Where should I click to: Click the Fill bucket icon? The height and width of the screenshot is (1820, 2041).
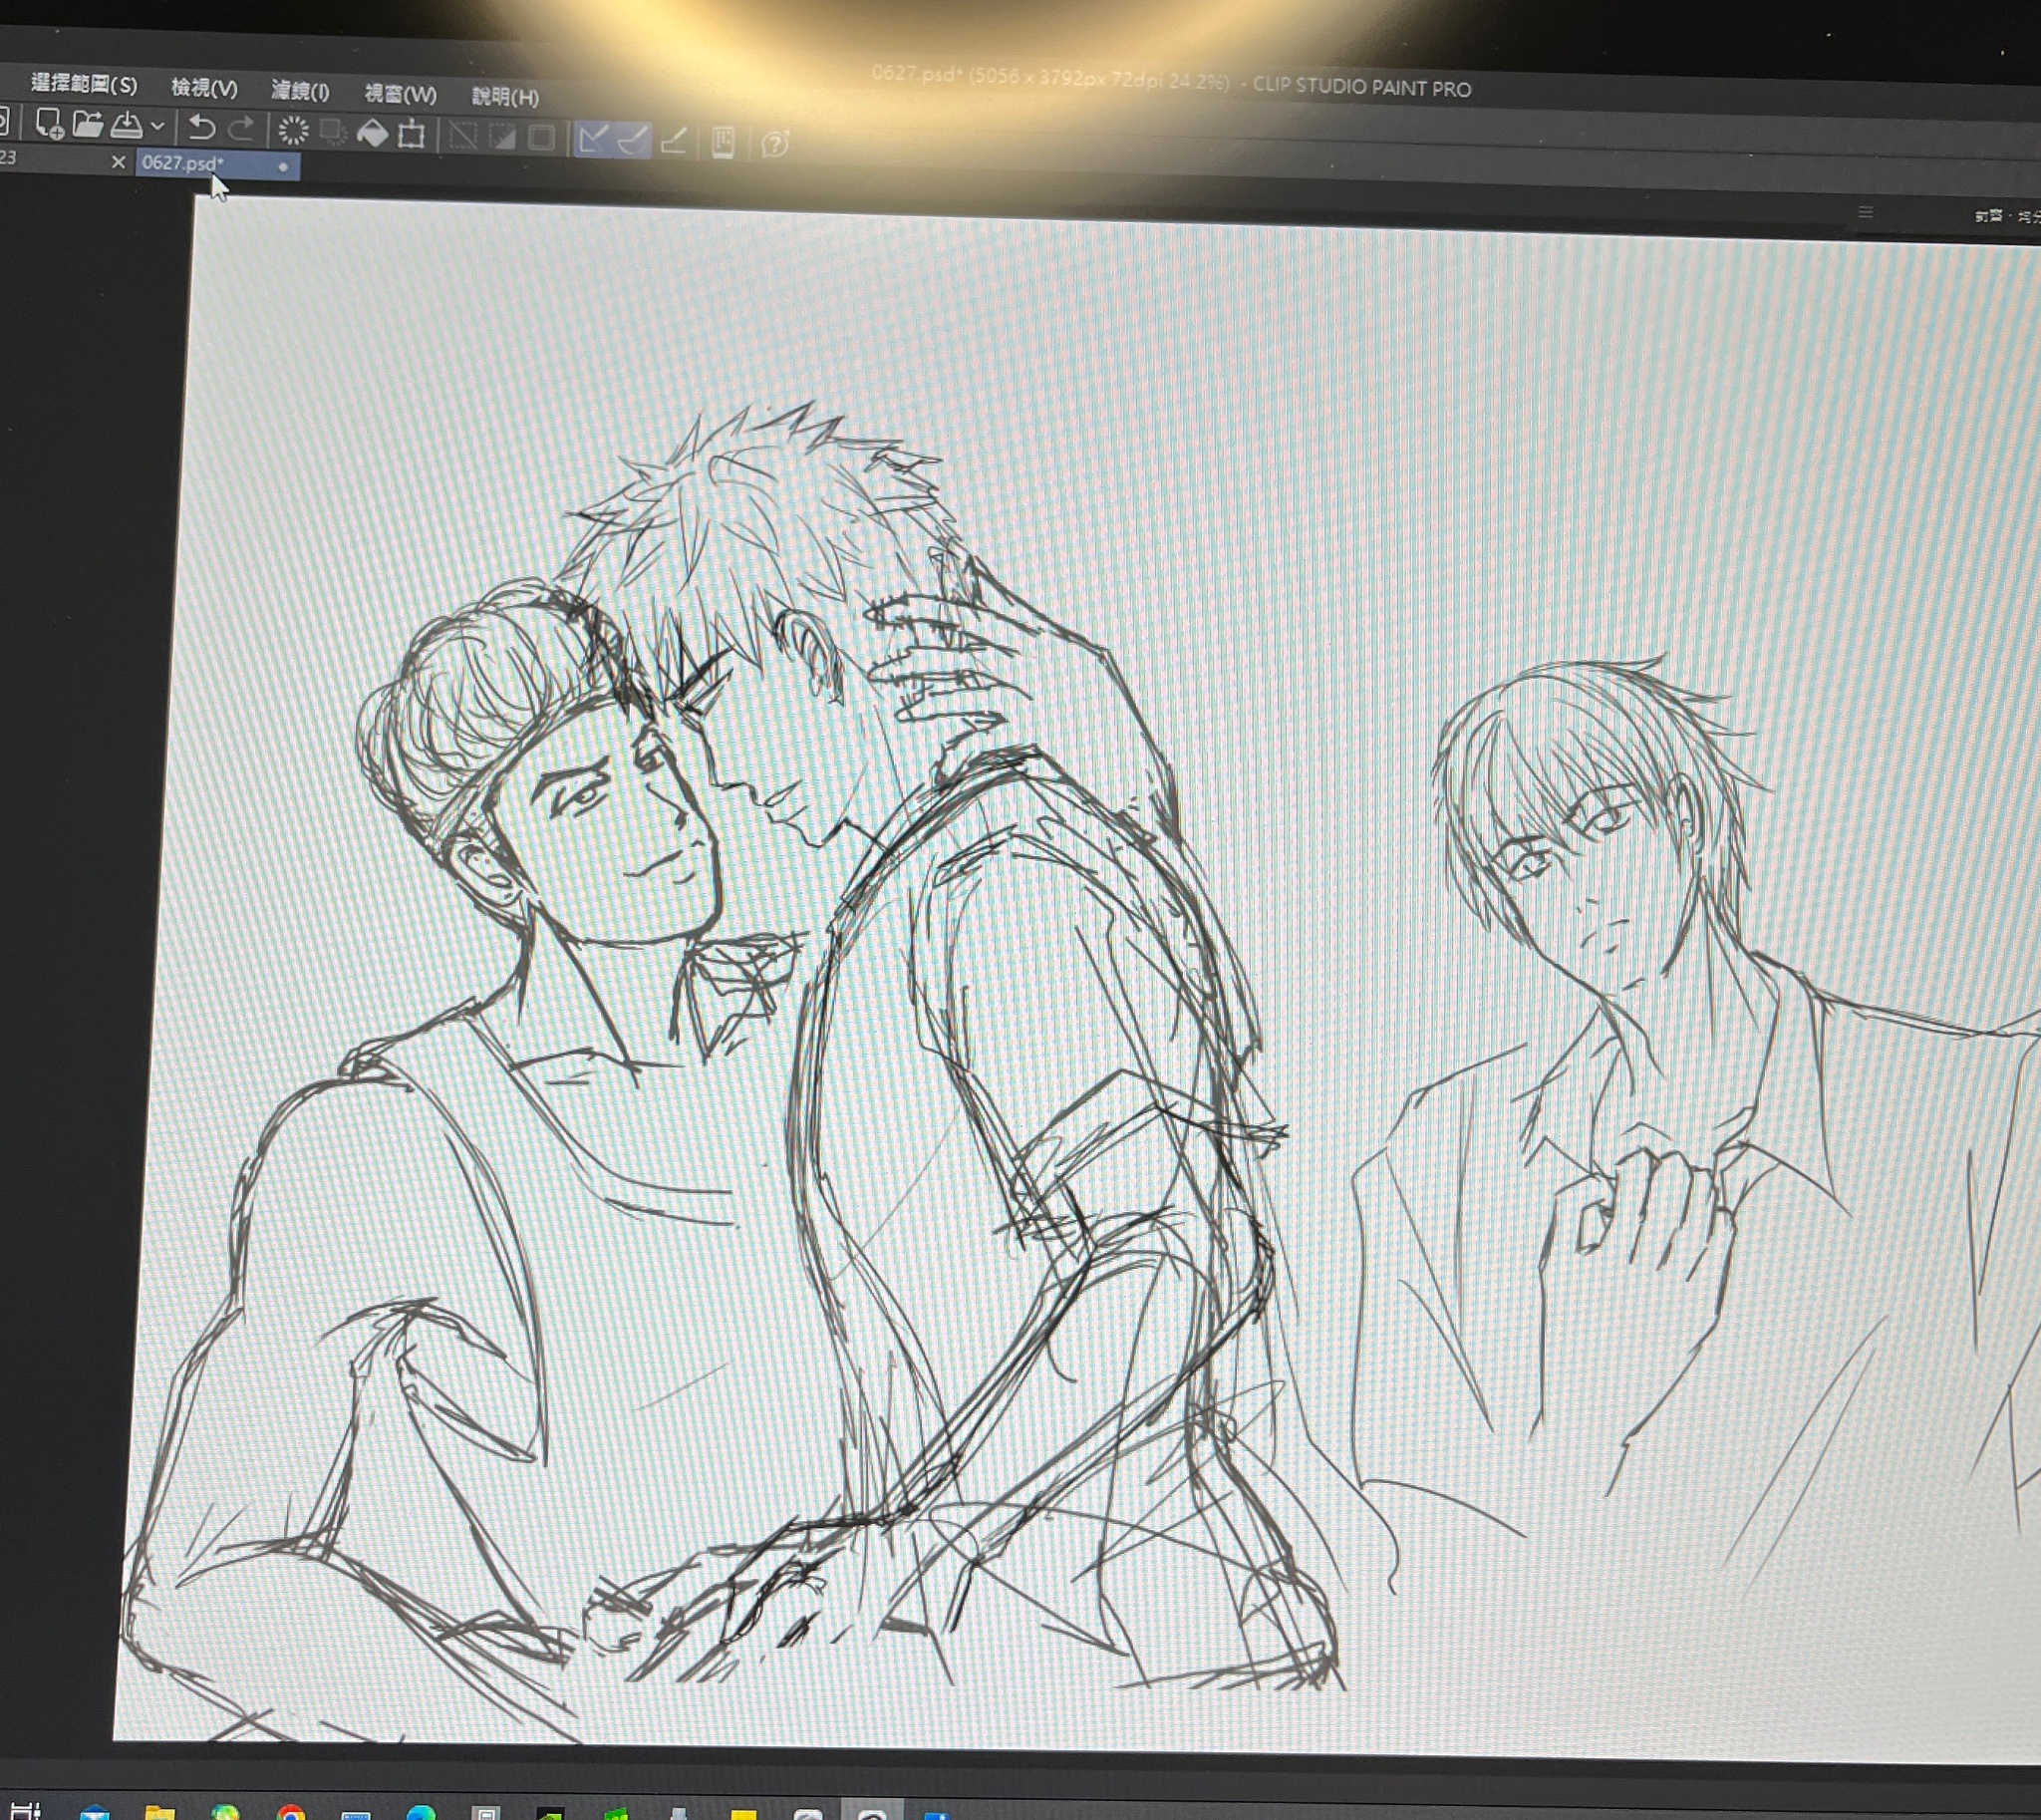pyautogui.click(x=372, y=133)
